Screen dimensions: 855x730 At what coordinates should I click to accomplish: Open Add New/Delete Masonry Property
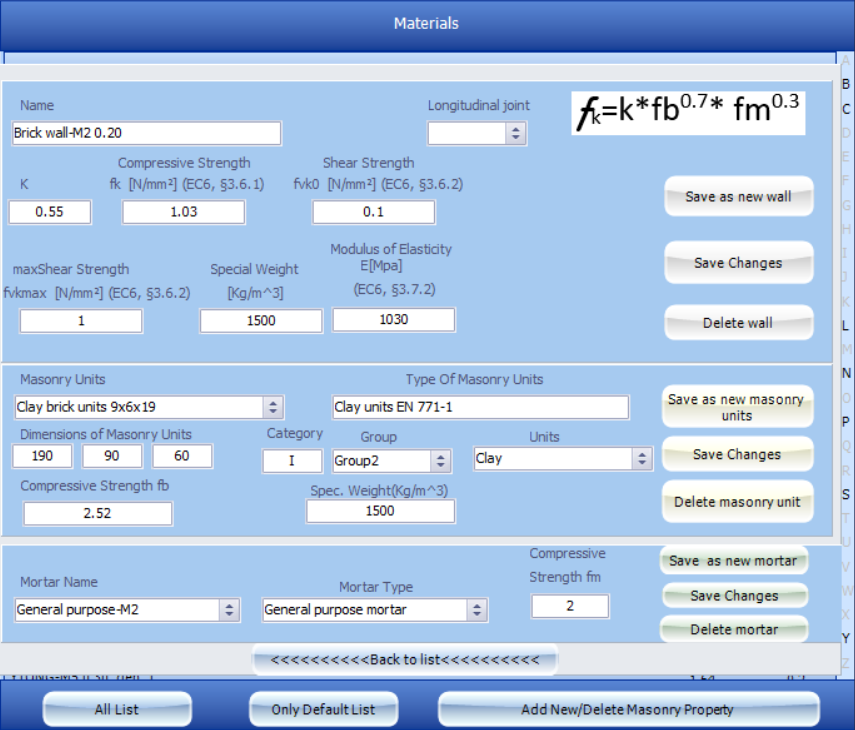(627, 710)
